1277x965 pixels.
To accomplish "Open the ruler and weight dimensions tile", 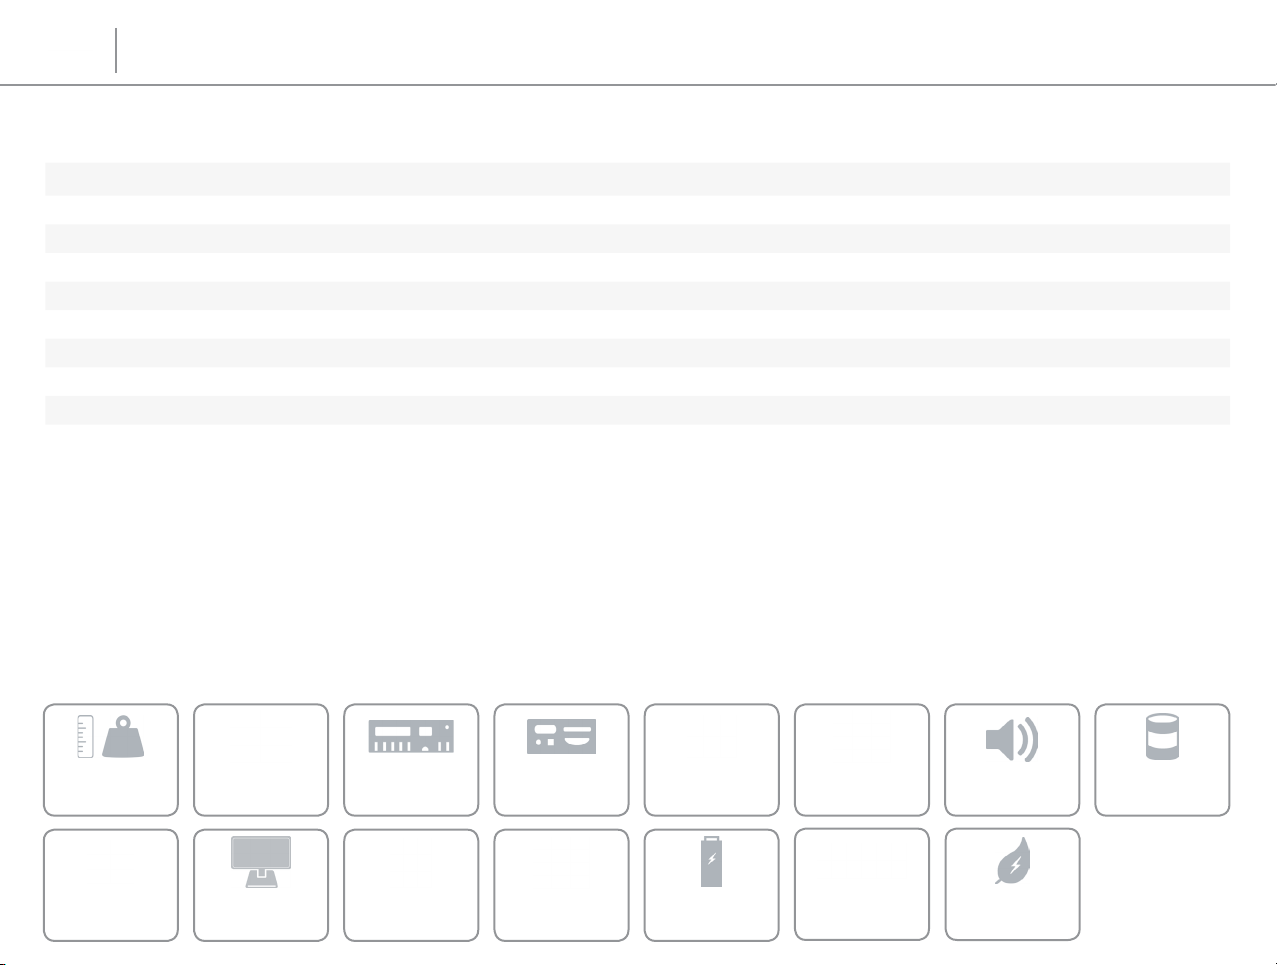I will (111, 759).
